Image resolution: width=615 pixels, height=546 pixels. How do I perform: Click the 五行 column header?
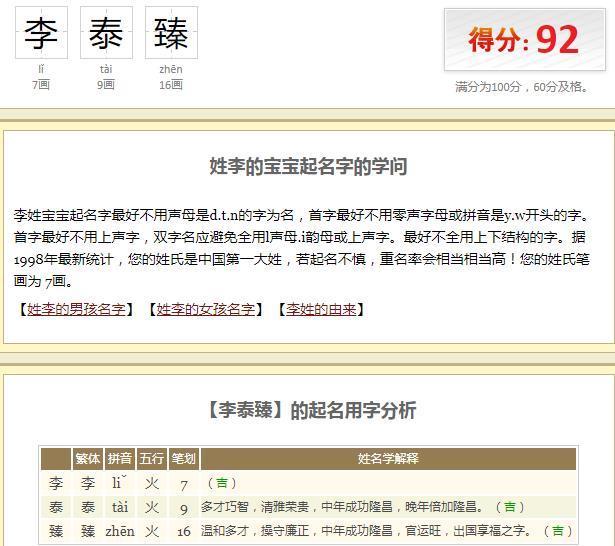(152, 459)
